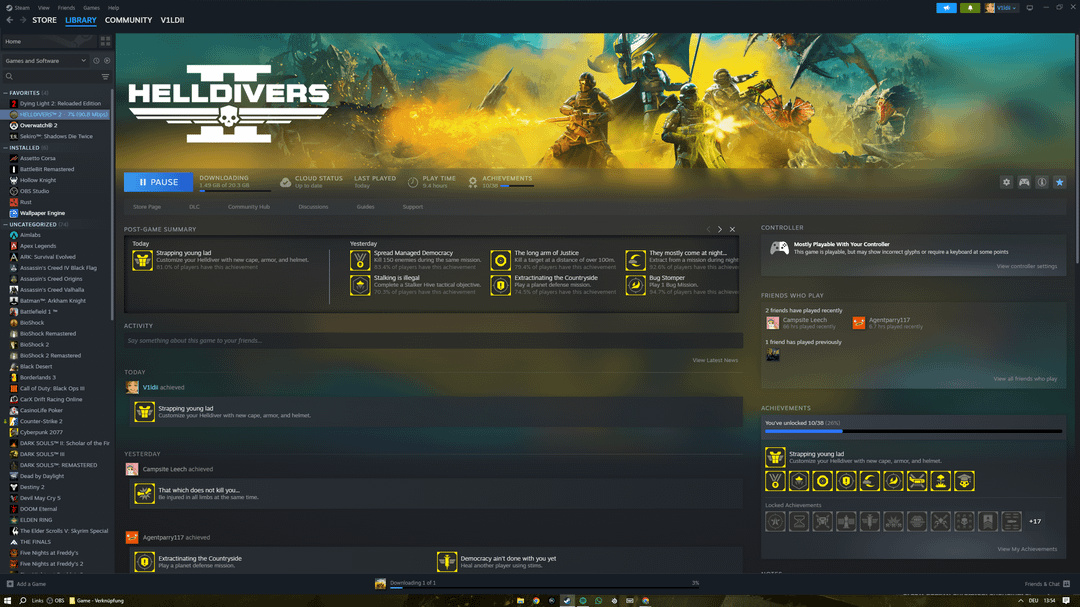Open account dropdown next to avatar
This screenshot has width=1080, height=607.
(x=1006, y=8)
